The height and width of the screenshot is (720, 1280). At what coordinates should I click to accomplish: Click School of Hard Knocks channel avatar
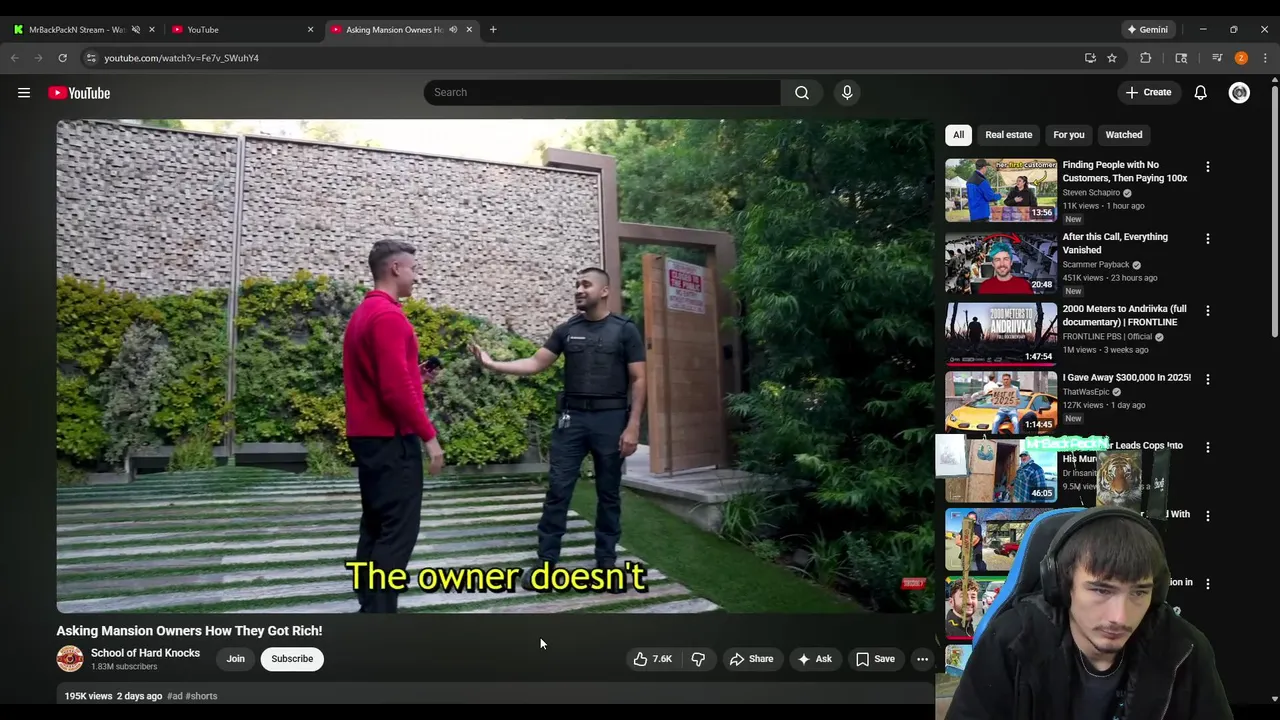[x=70, y=659]
